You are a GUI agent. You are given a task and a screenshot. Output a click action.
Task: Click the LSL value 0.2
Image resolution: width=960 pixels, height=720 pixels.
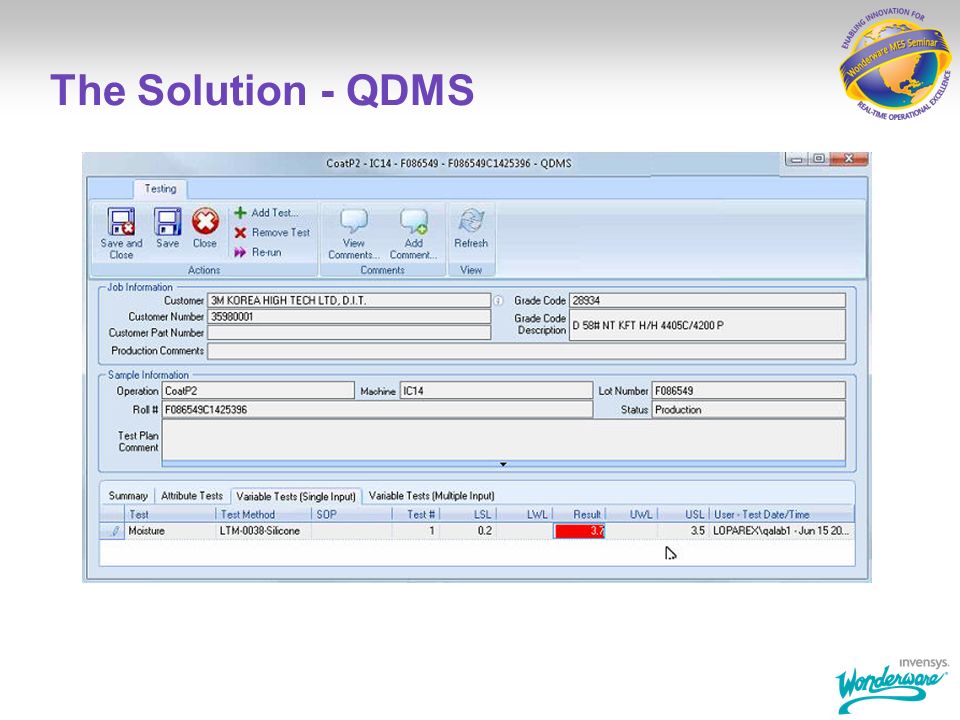pyautogui.click(x=468, y=531)
